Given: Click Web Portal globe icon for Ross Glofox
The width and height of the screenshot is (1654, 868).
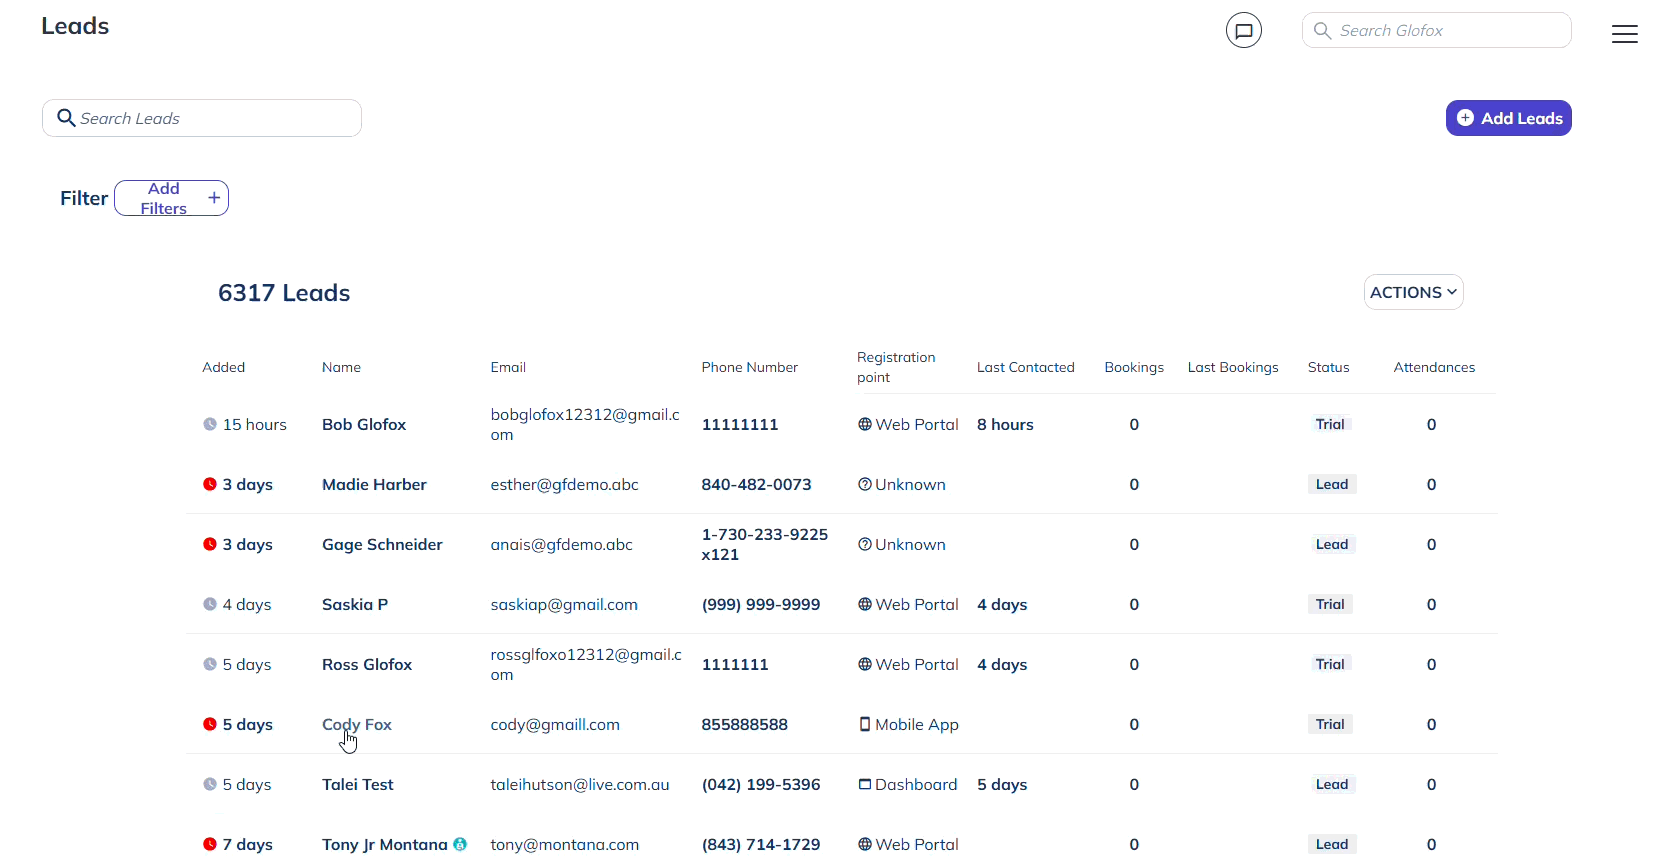Looking at the screenshot, I should pos(865,664).
